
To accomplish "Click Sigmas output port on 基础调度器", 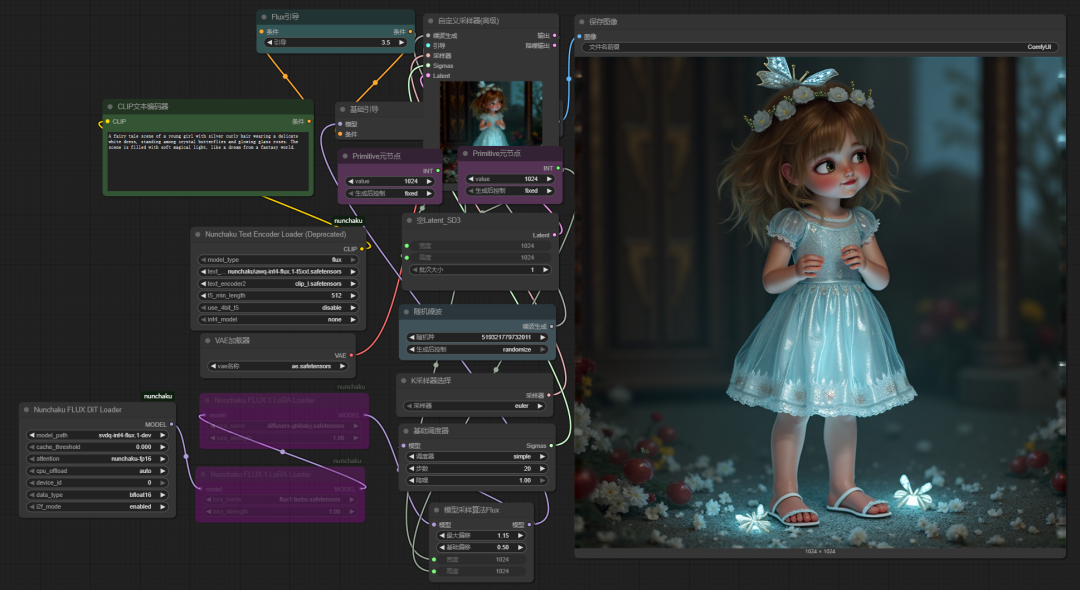I will pos(551,445).
